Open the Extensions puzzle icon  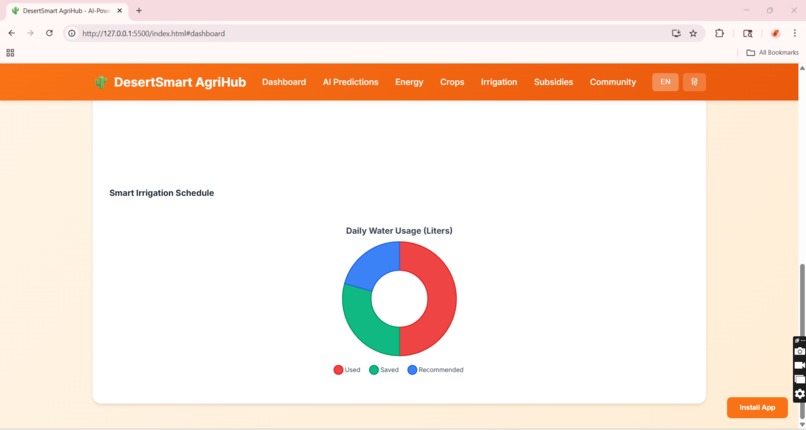tap(719, 33)
